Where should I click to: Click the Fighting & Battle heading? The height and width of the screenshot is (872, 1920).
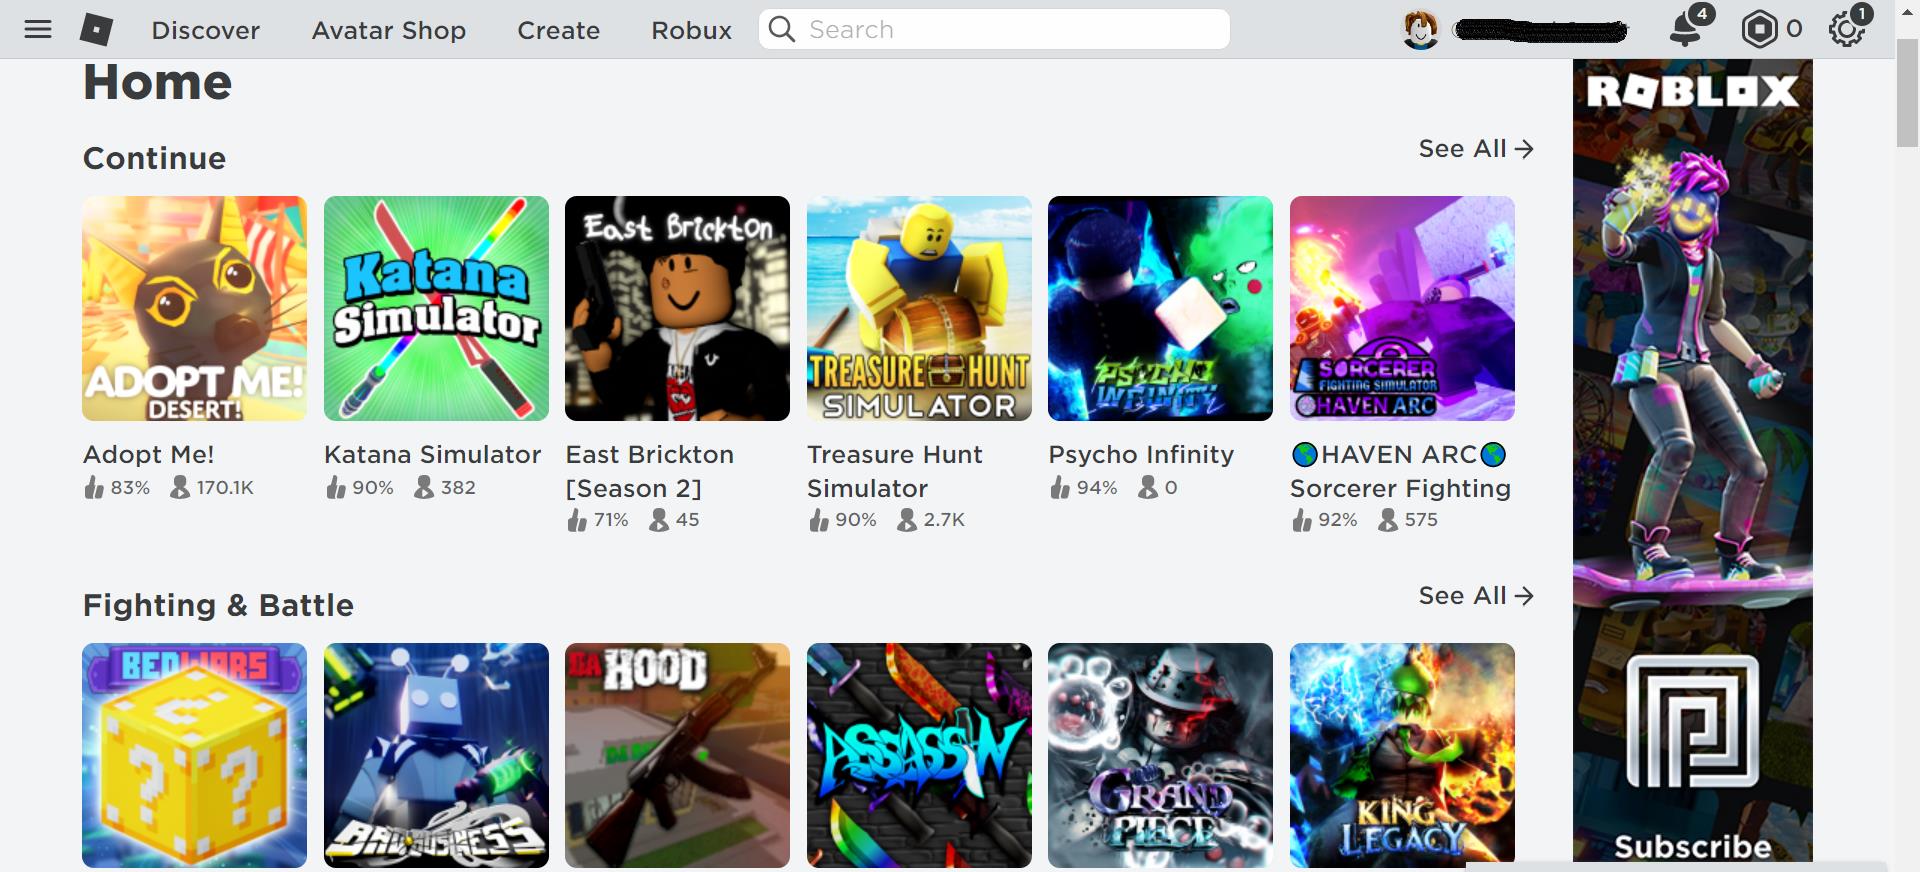tap(218, 605)
